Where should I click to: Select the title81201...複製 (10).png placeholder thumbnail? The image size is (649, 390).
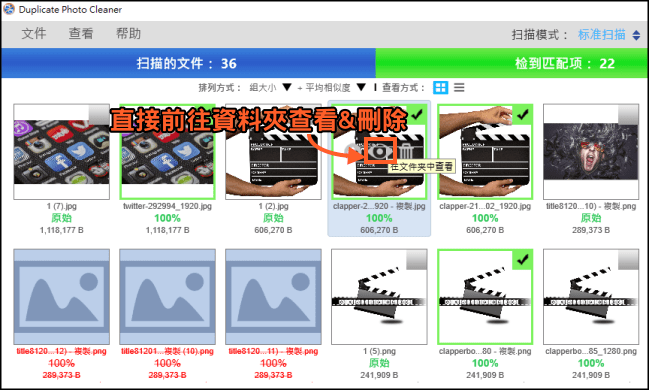167,296
